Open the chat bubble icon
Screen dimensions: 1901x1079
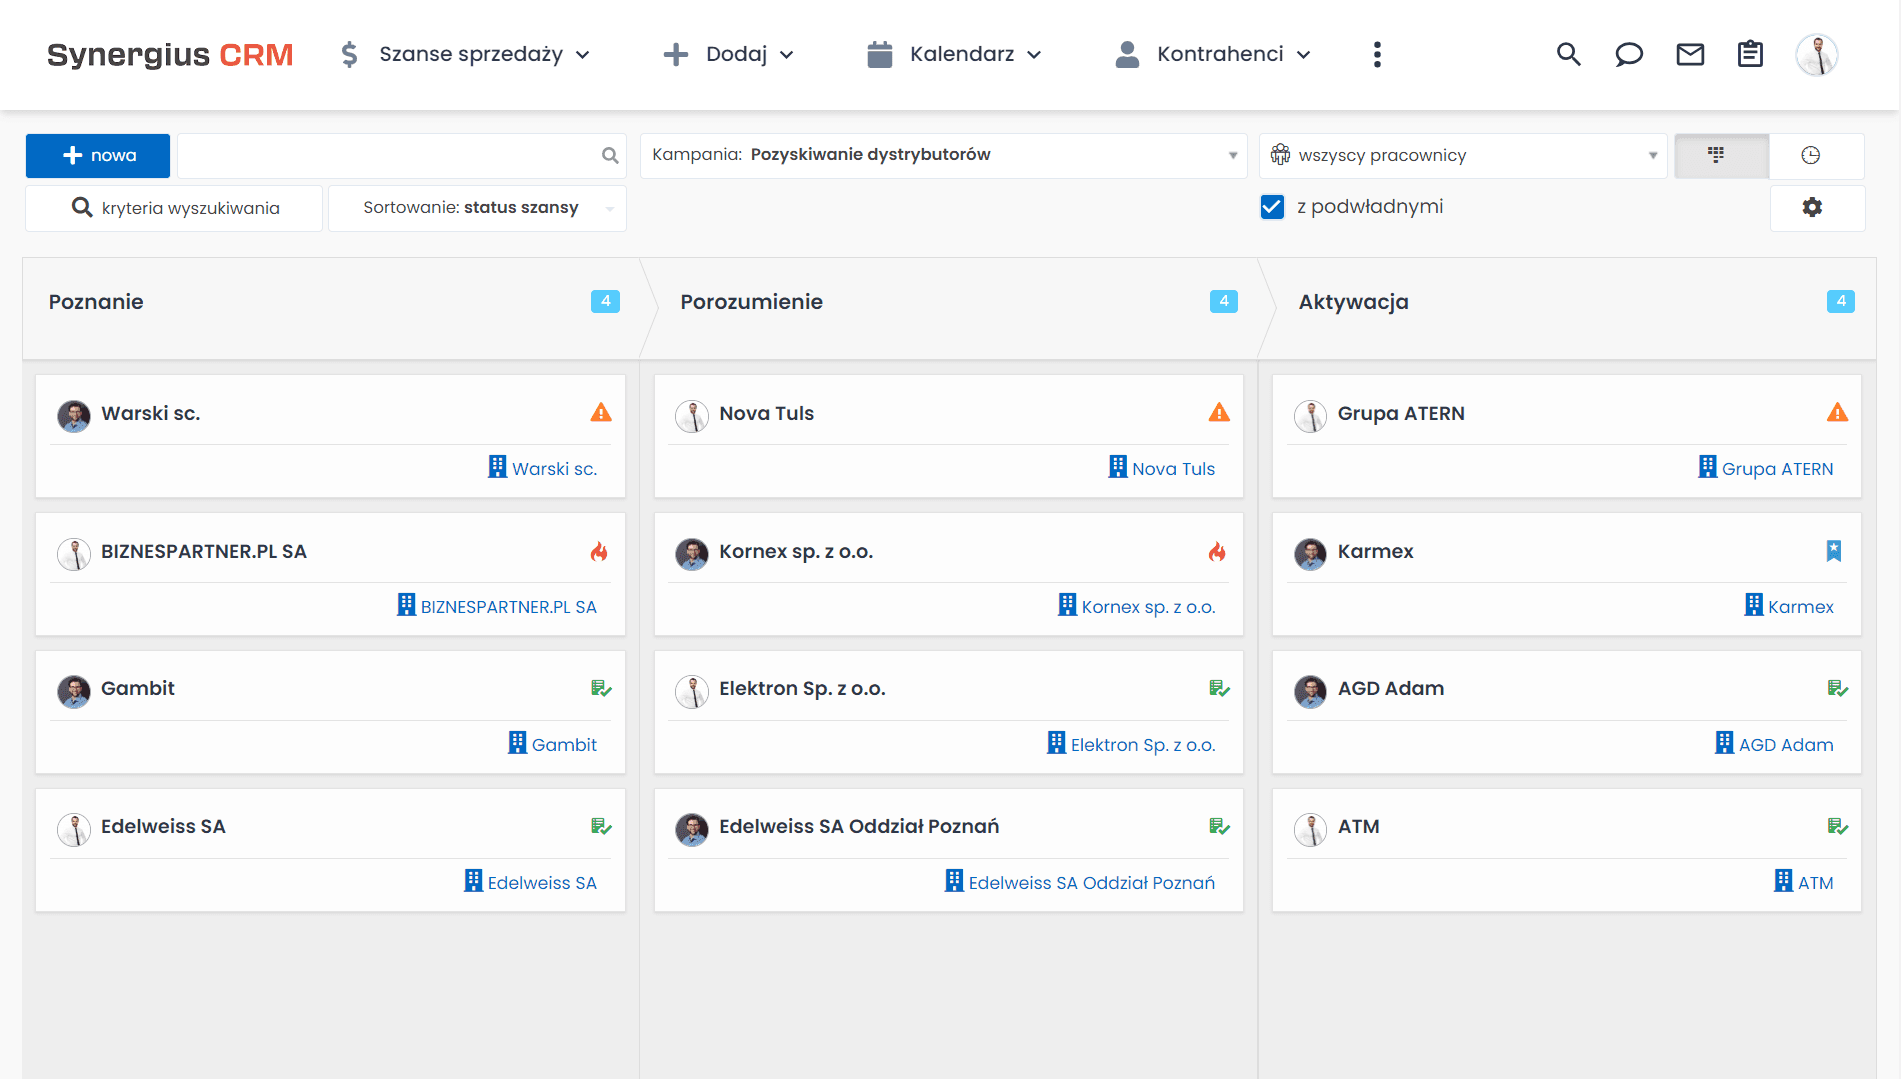(x=1629, y=55)
